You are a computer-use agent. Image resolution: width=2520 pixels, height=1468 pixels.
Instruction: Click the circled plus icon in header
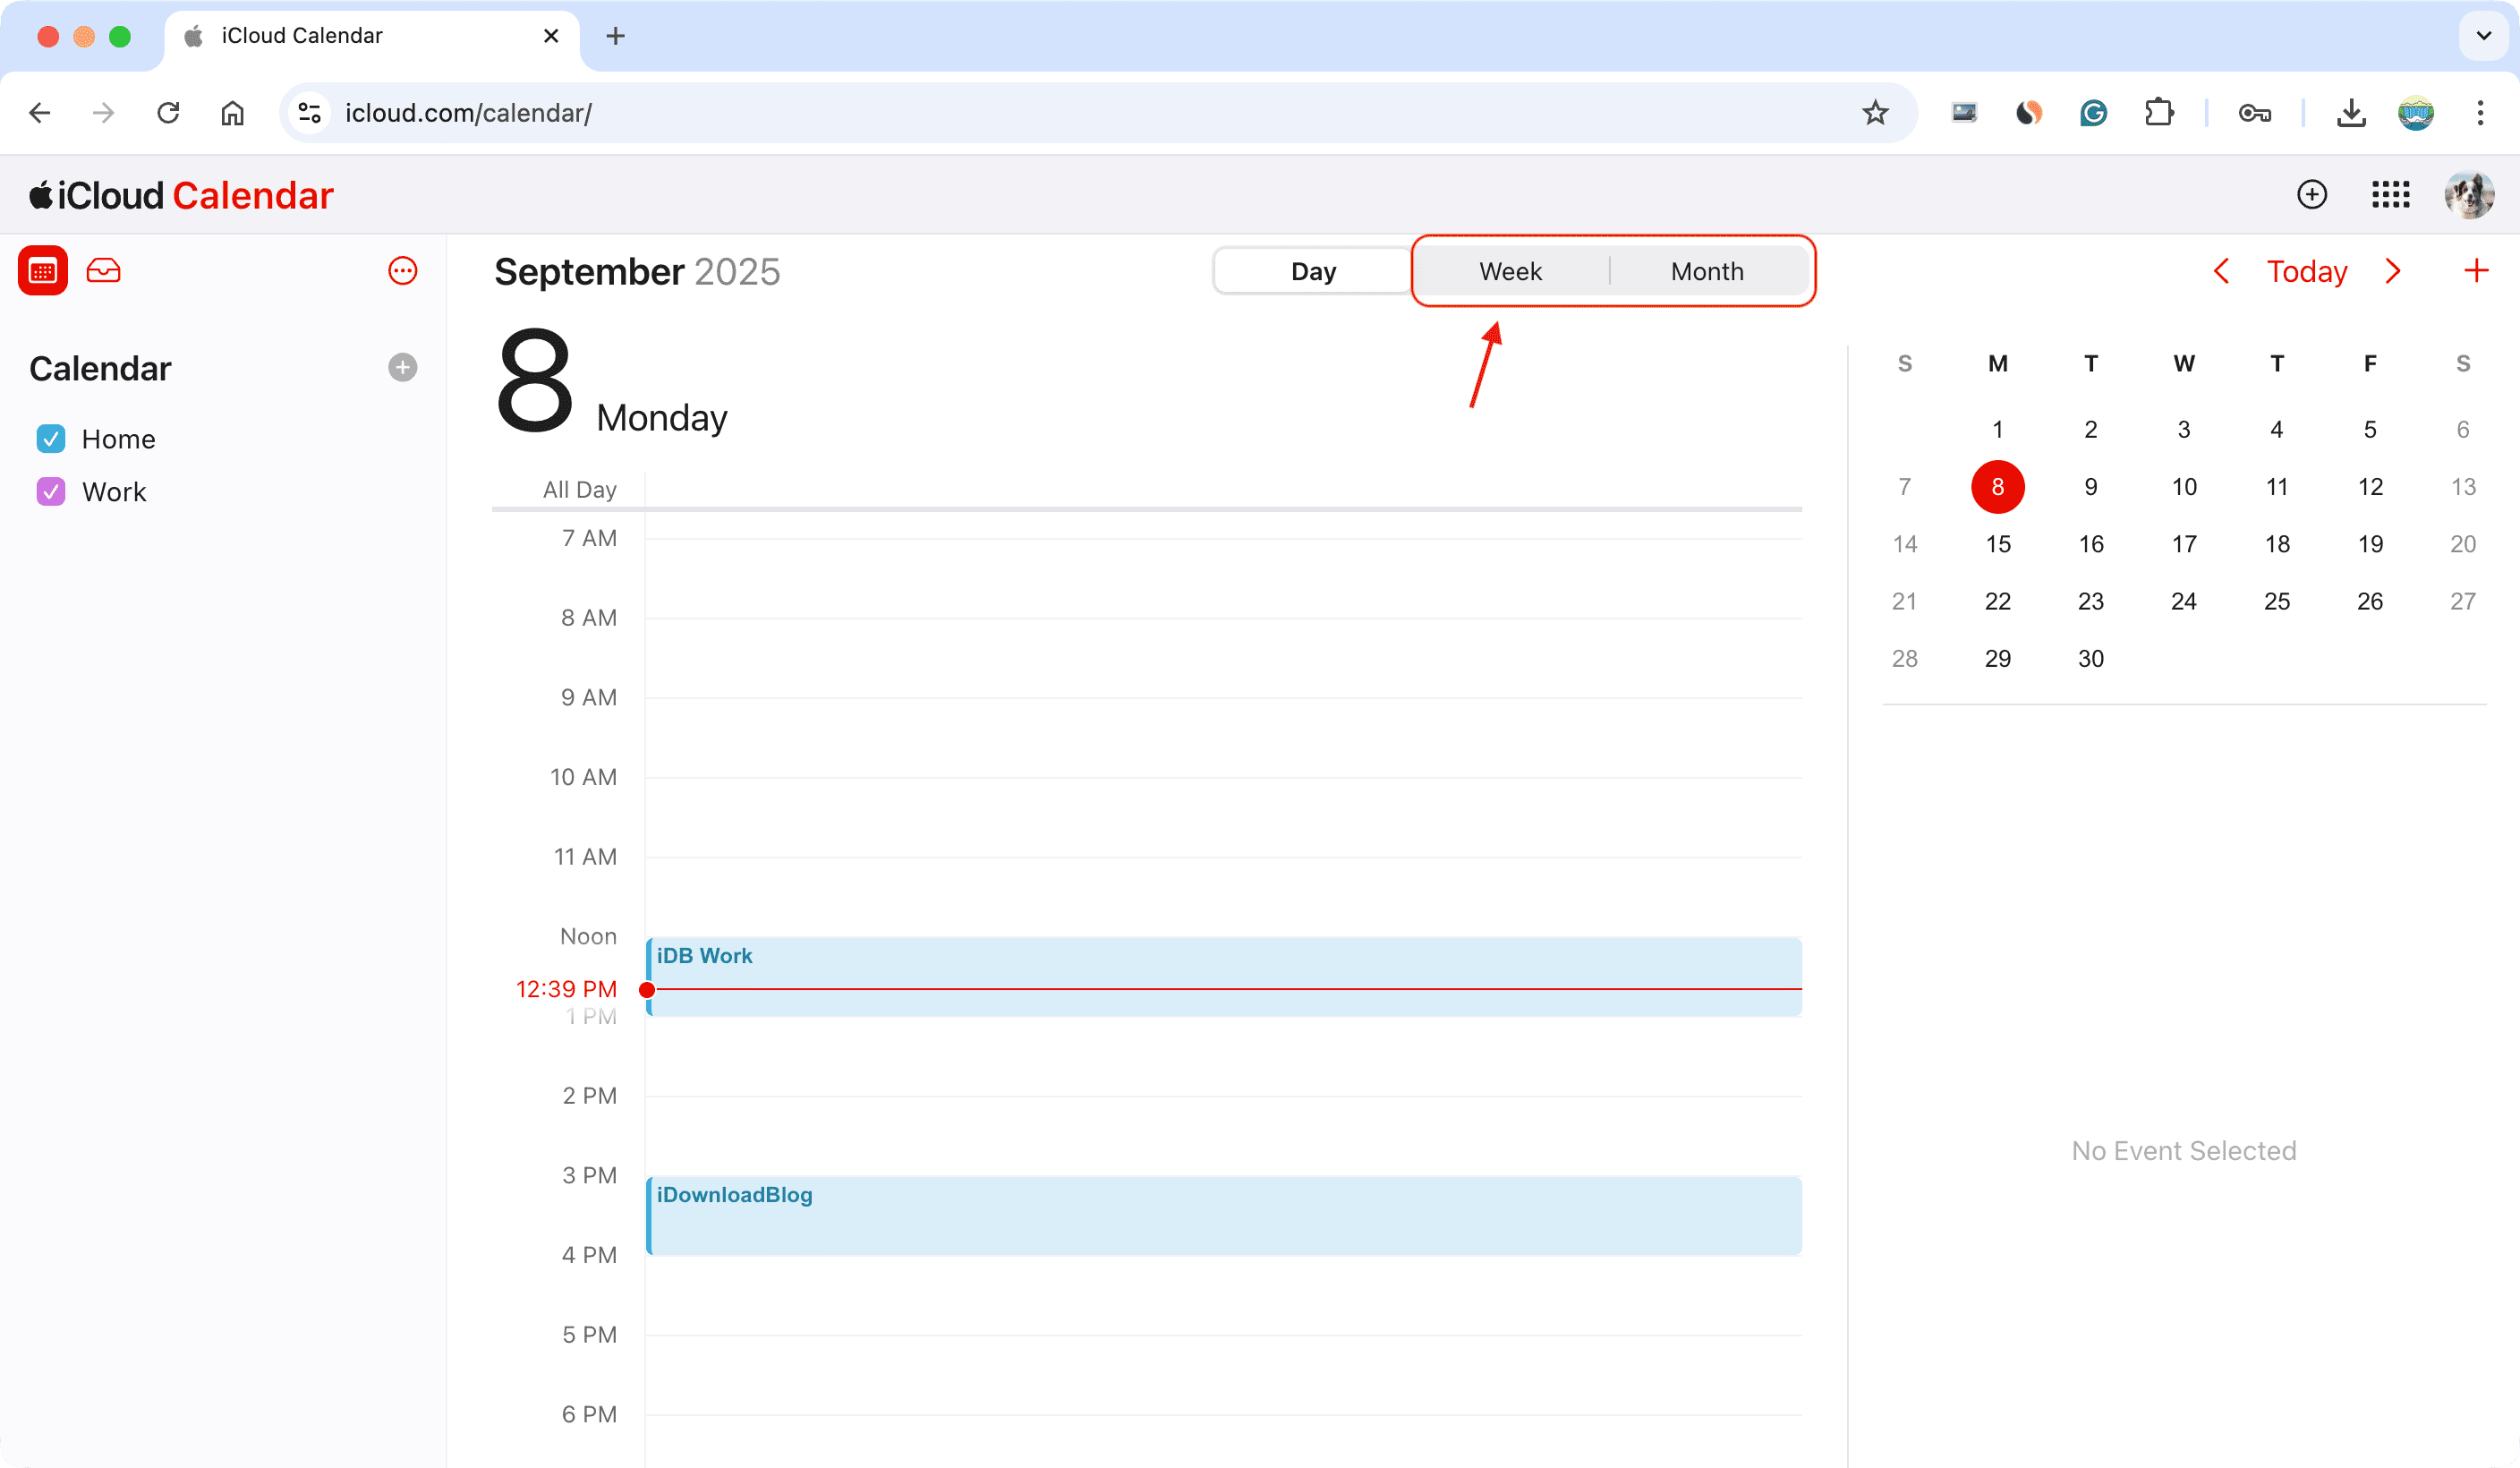pyautogui.click(x=2311, y=194)
